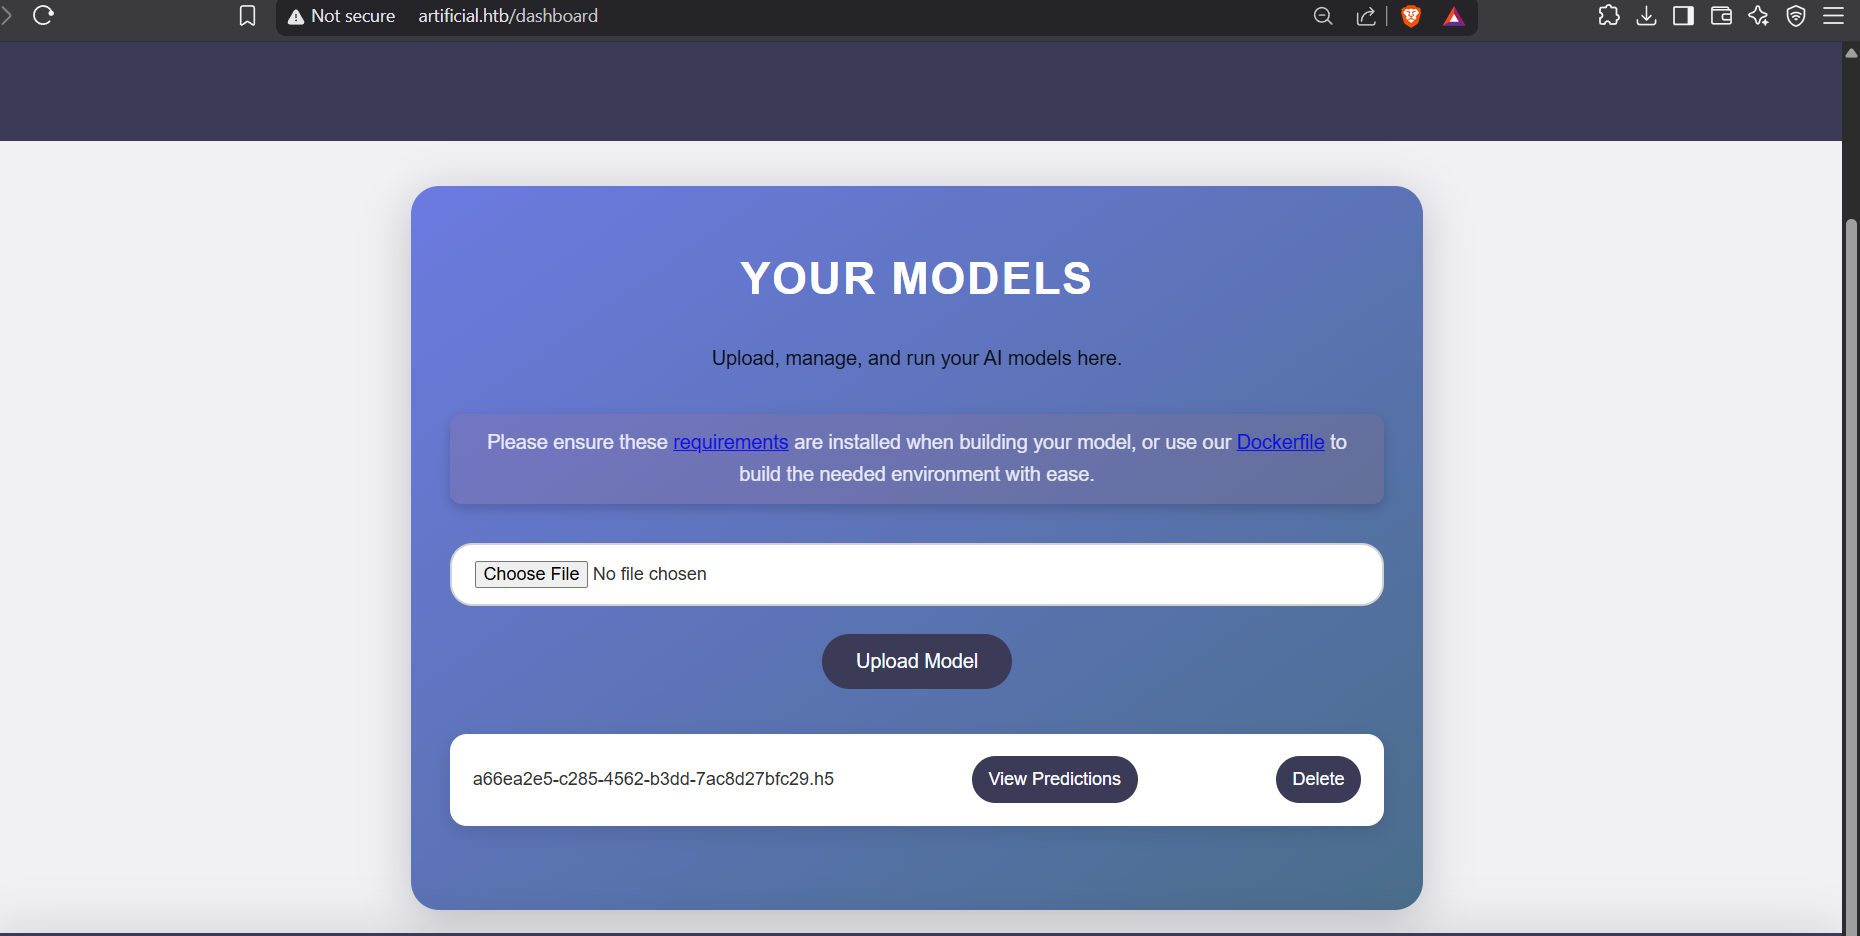
Task: Click the scrollbar up arrow
Action: point(1851,52)
